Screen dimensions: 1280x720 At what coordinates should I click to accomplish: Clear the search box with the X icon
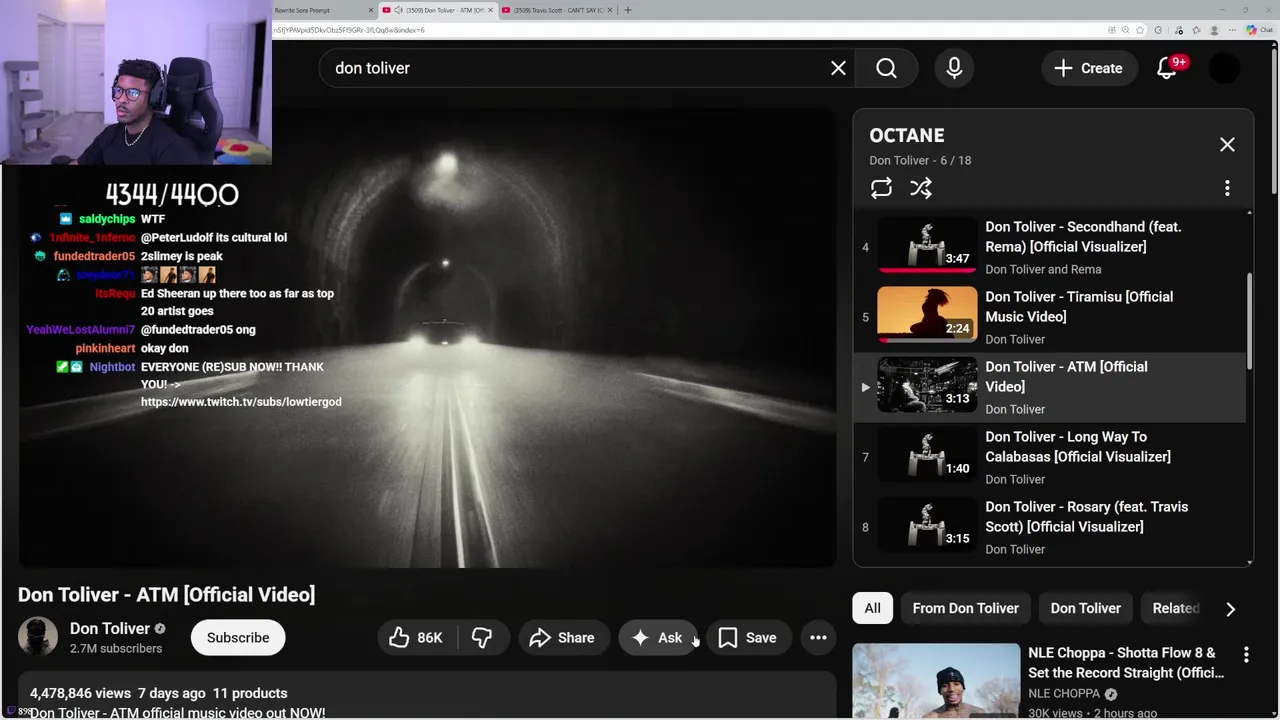pyautogui.click(x=838, y=68)
